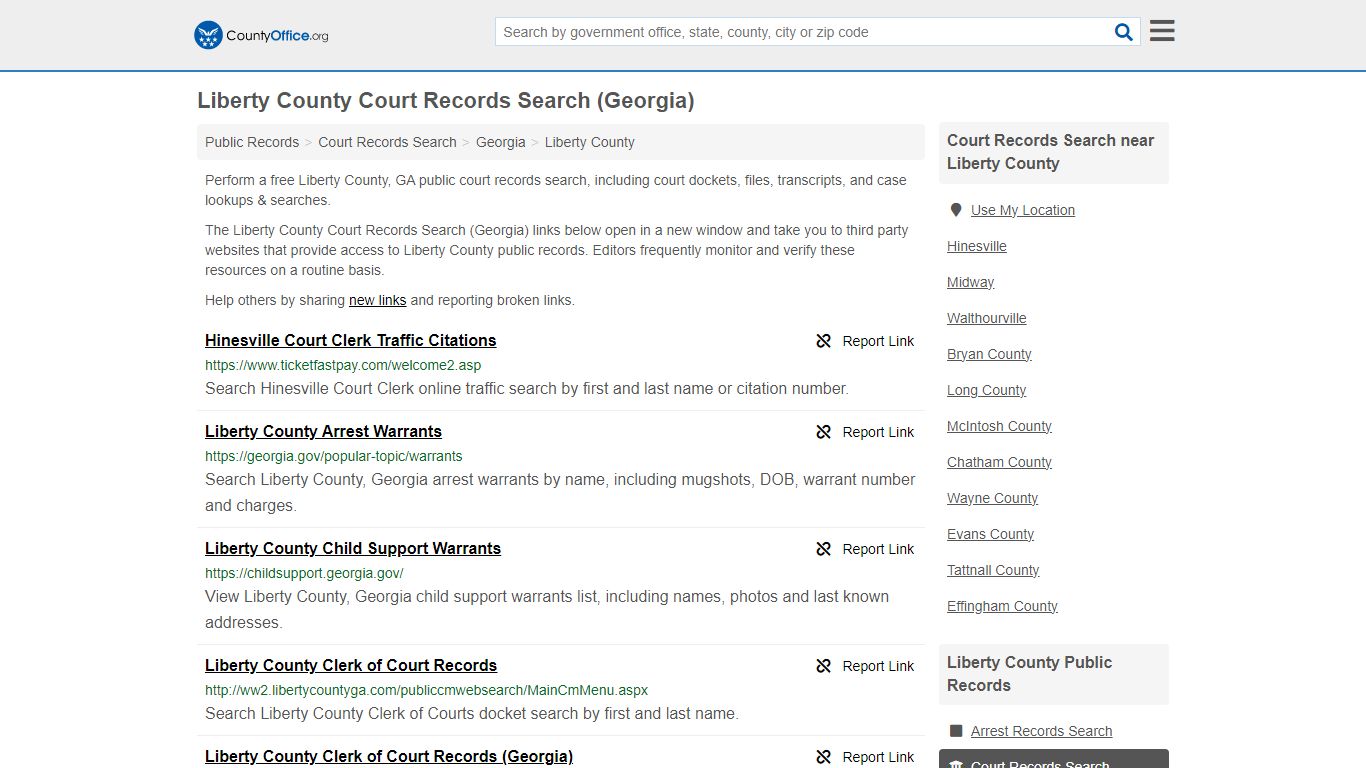Open the CountyOffice.org logo homepage
This screenshot has height=768, width=1366.
point(261,35)
